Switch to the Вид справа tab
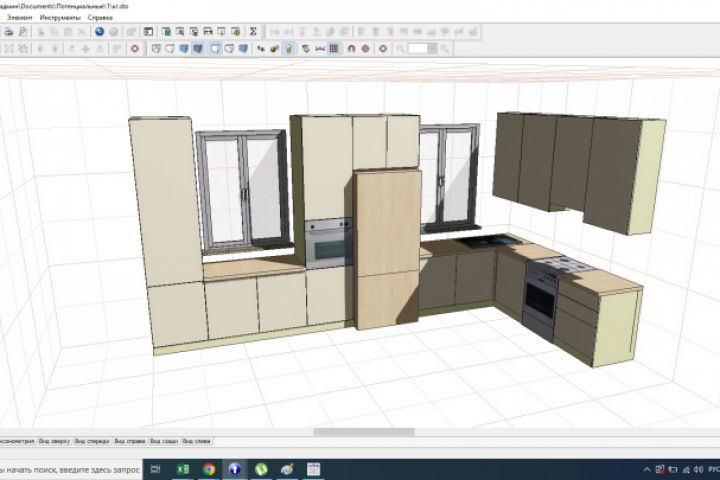The height and width of the screenshot is (480, 720). coord(129,441)
